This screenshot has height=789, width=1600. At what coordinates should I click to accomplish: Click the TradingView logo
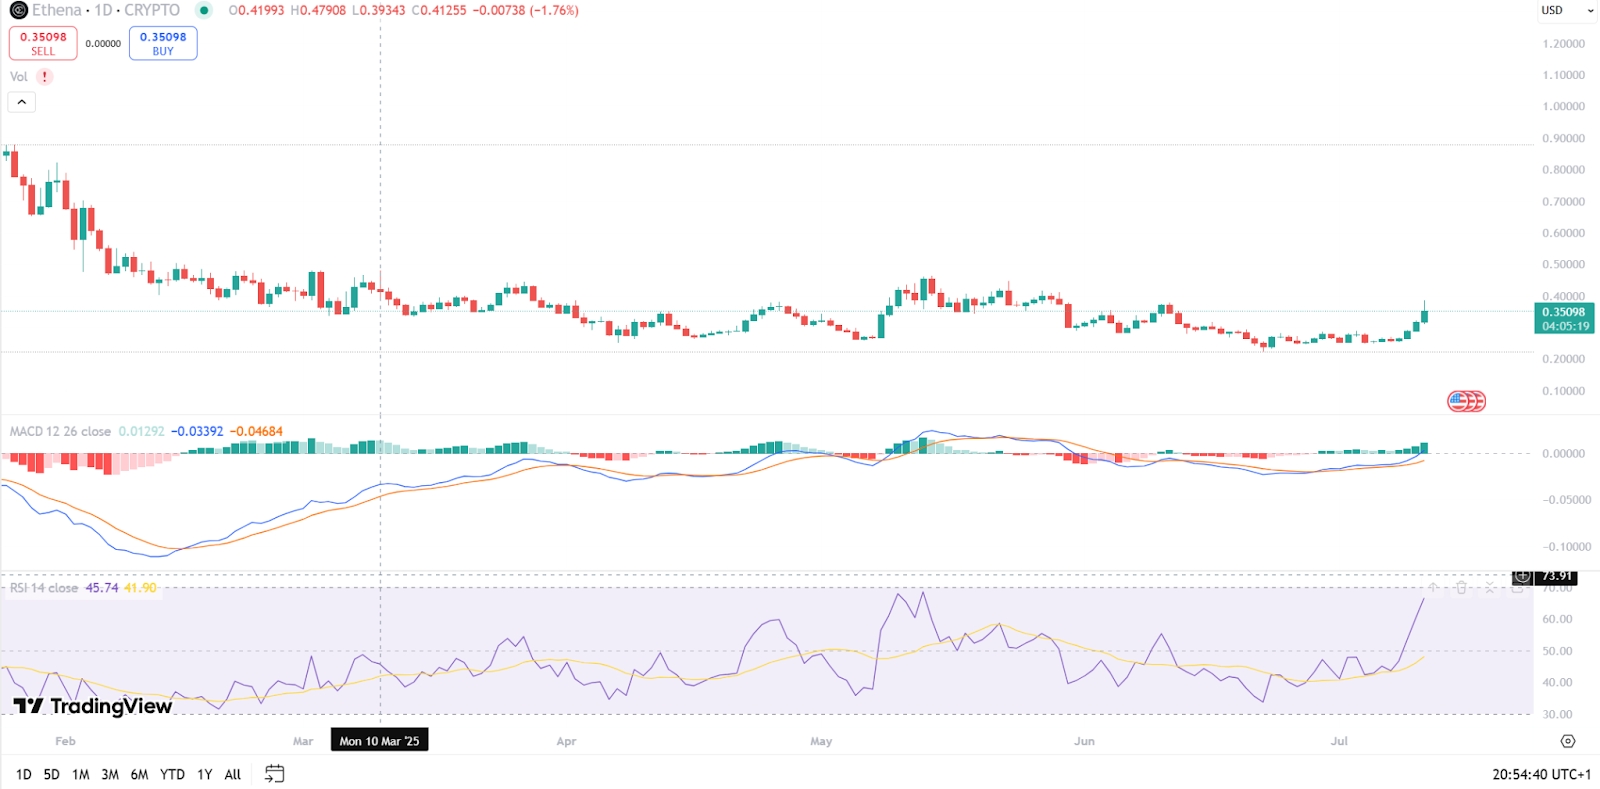pos(93,706)
